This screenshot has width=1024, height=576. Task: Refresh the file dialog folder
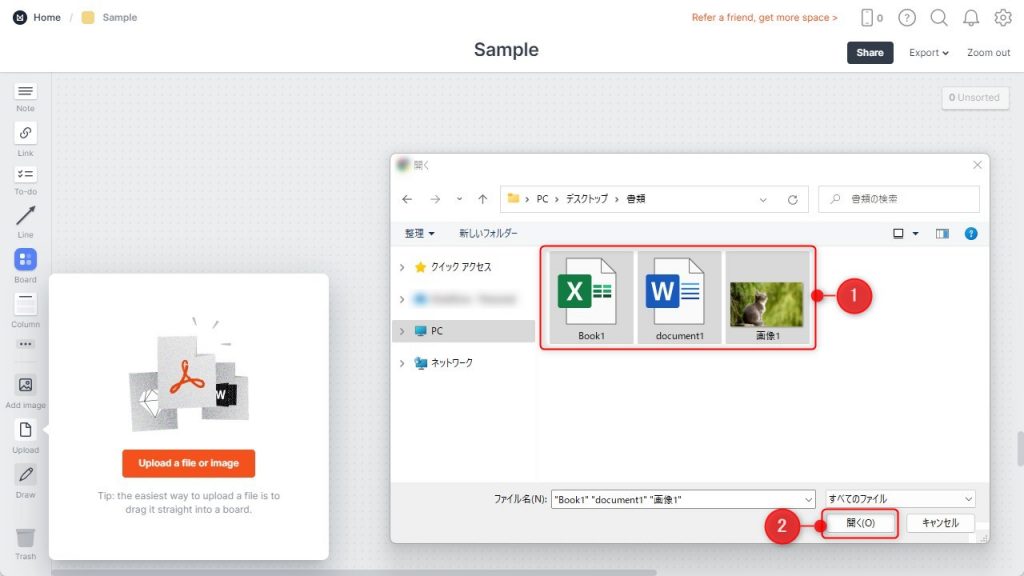793,200
